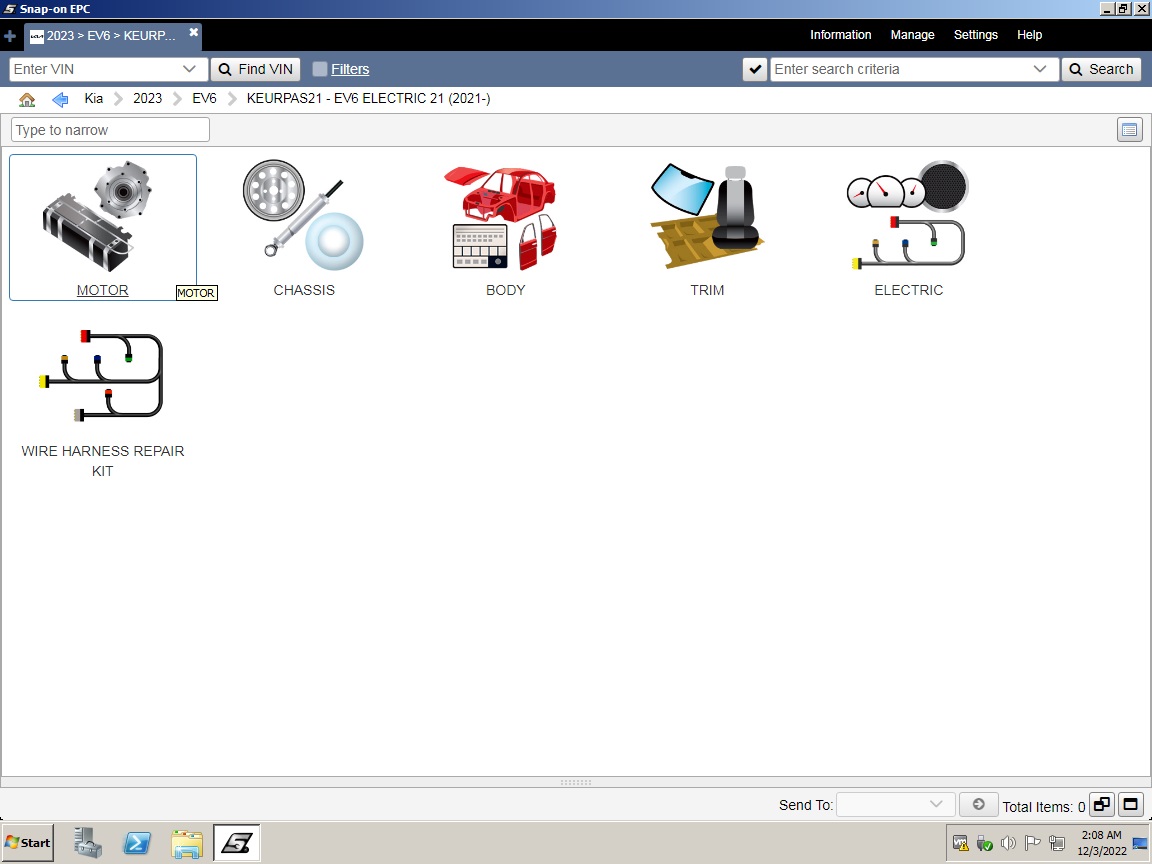Click the blue back arrow icon

click(x=60, y=99)
